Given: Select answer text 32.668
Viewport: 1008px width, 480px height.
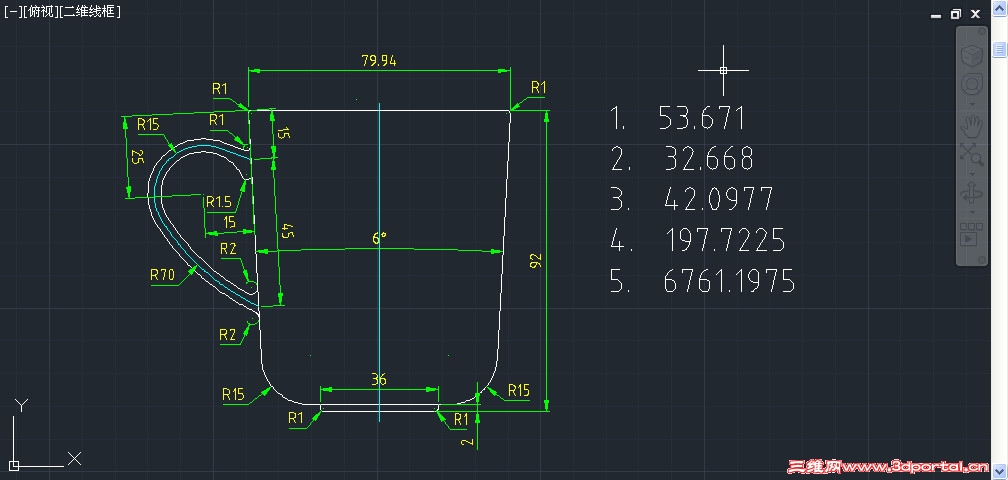Looking at the screenshot, I should click(708, 159).
